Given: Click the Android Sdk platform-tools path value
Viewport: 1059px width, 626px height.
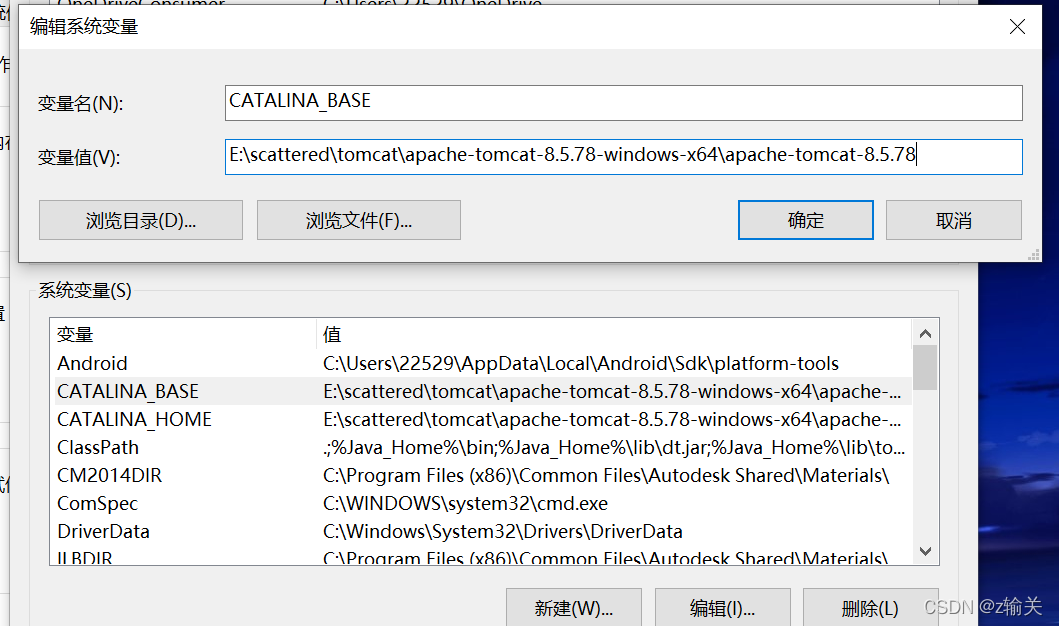Looking at the screenshot, I should pos(581,363).
